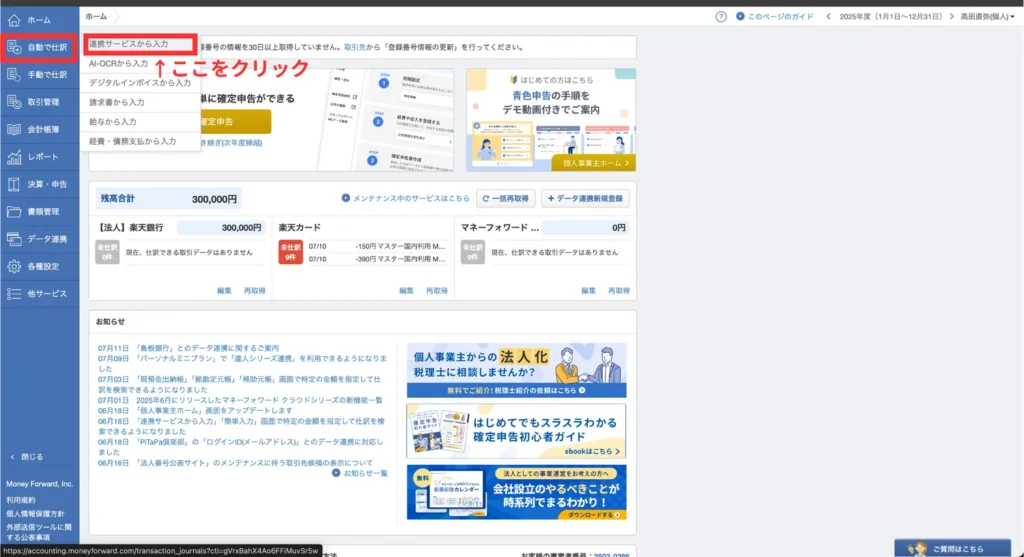The image size is (1024, 557).
Task: Click 個人情報保護方針 footer link
Action: 35,514
